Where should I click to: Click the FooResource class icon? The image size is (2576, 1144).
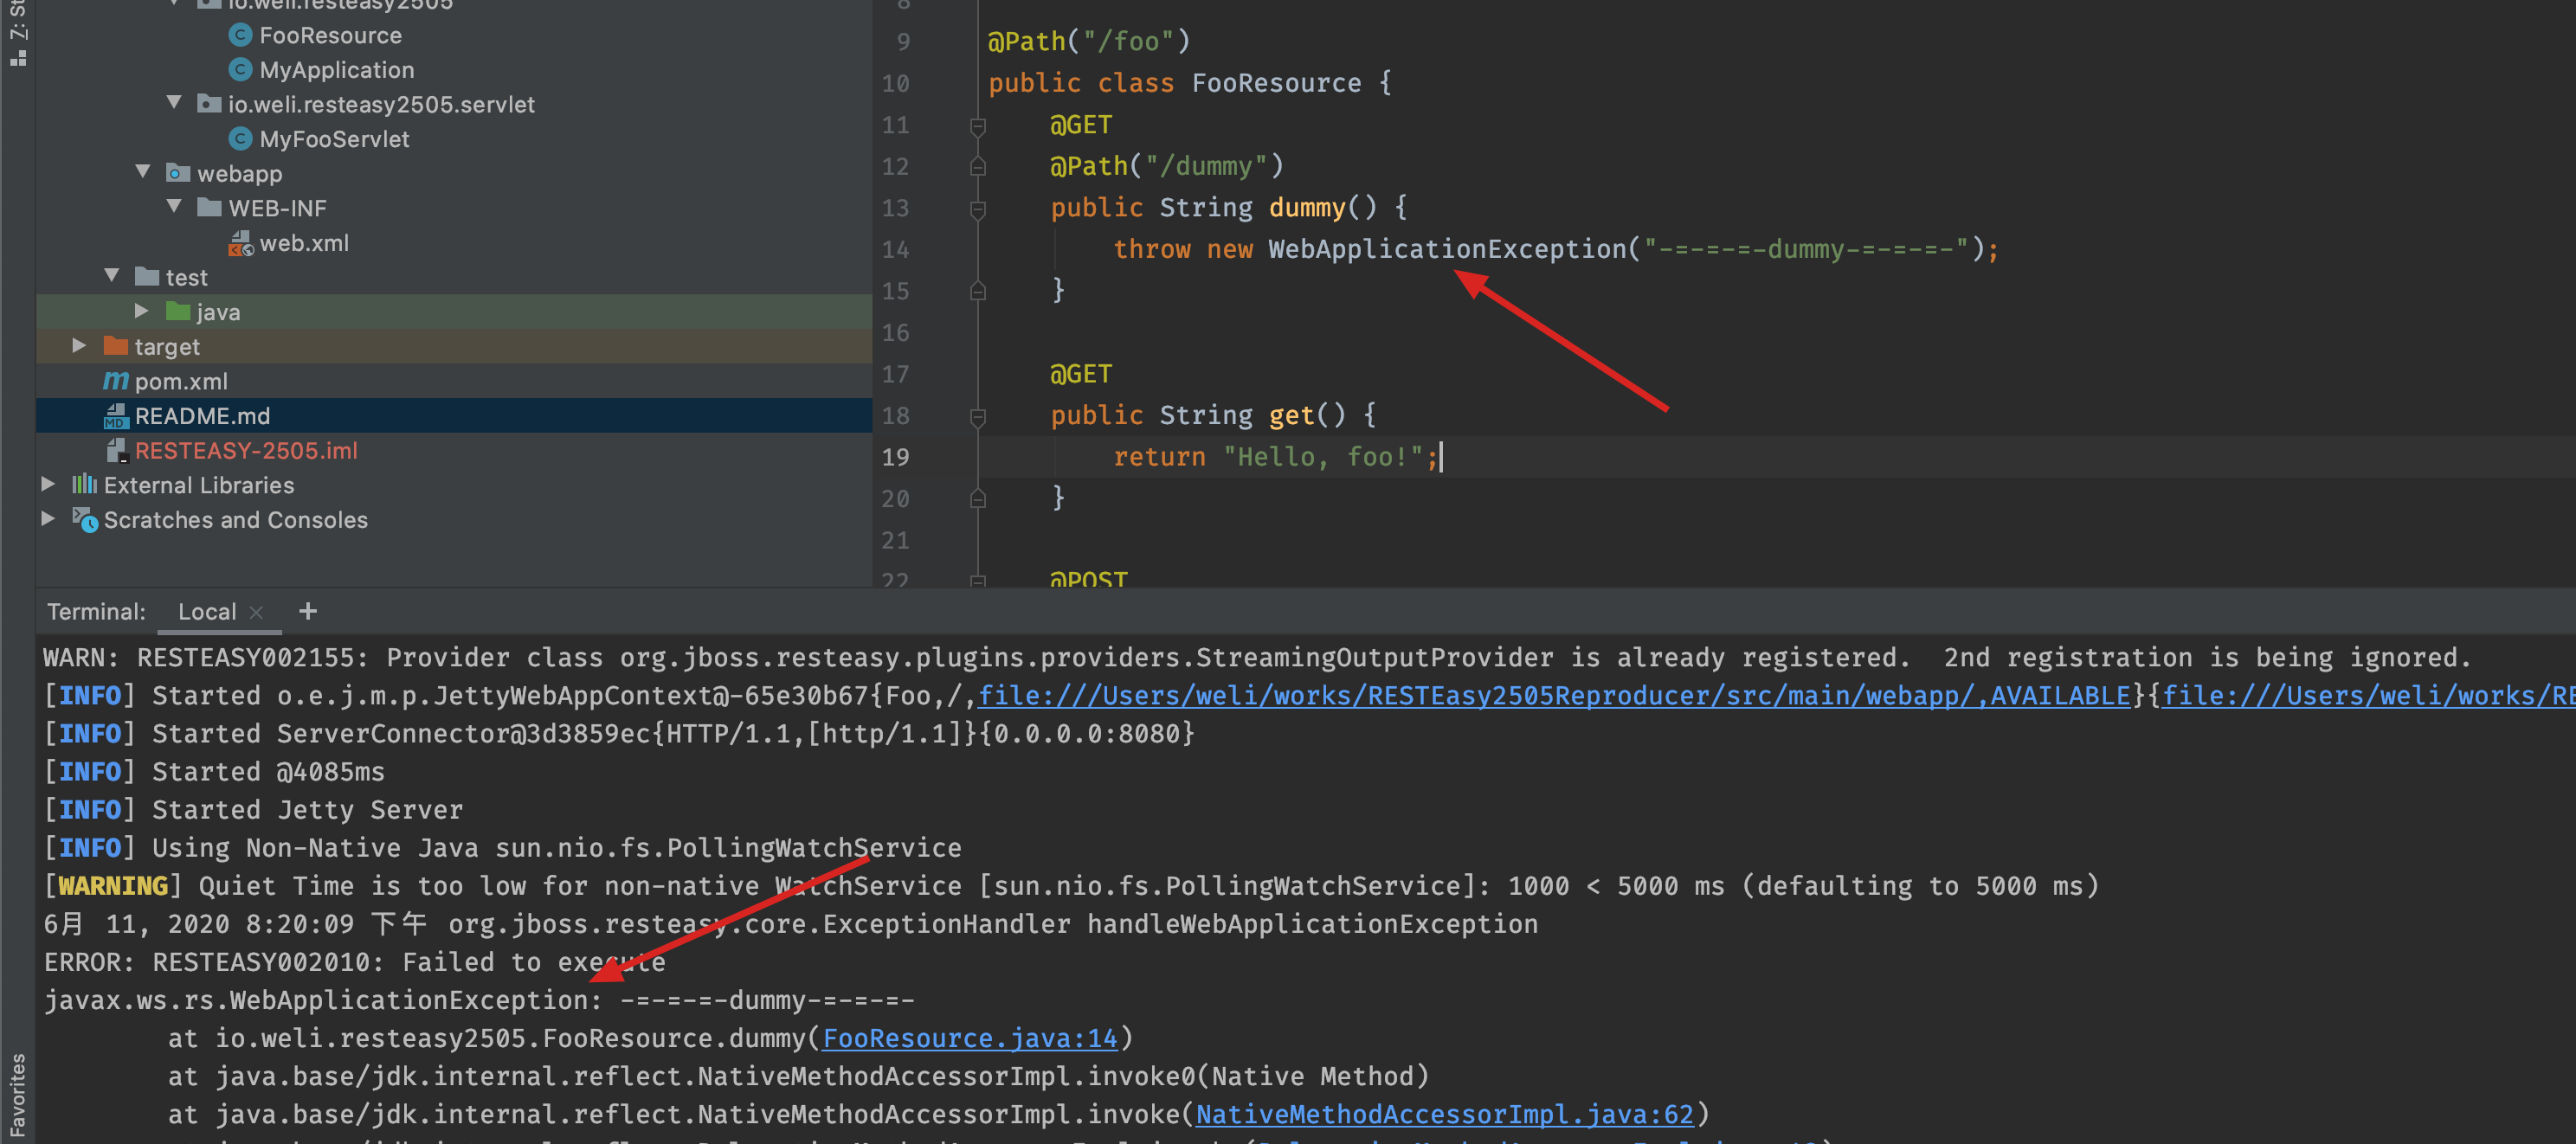pos(240,36)
